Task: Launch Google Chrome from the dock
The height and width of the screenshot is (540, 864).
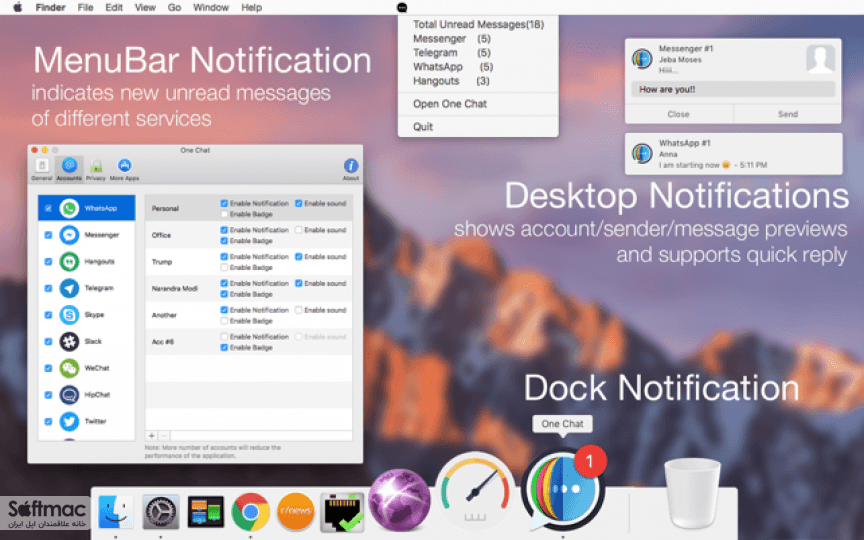Action: 251,511
